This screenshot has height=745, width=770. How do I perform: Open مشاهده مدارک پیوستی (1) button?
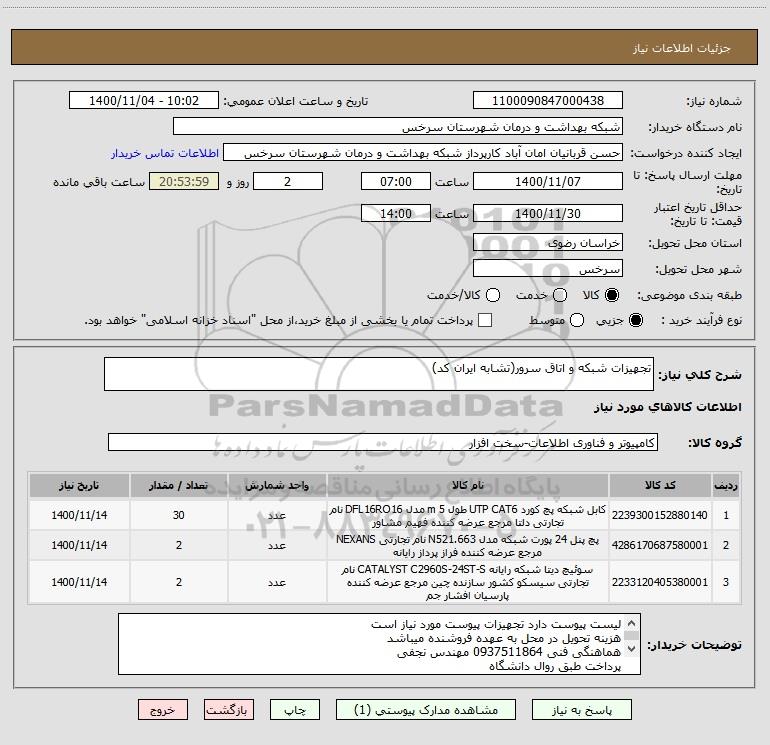pos(426,710)
